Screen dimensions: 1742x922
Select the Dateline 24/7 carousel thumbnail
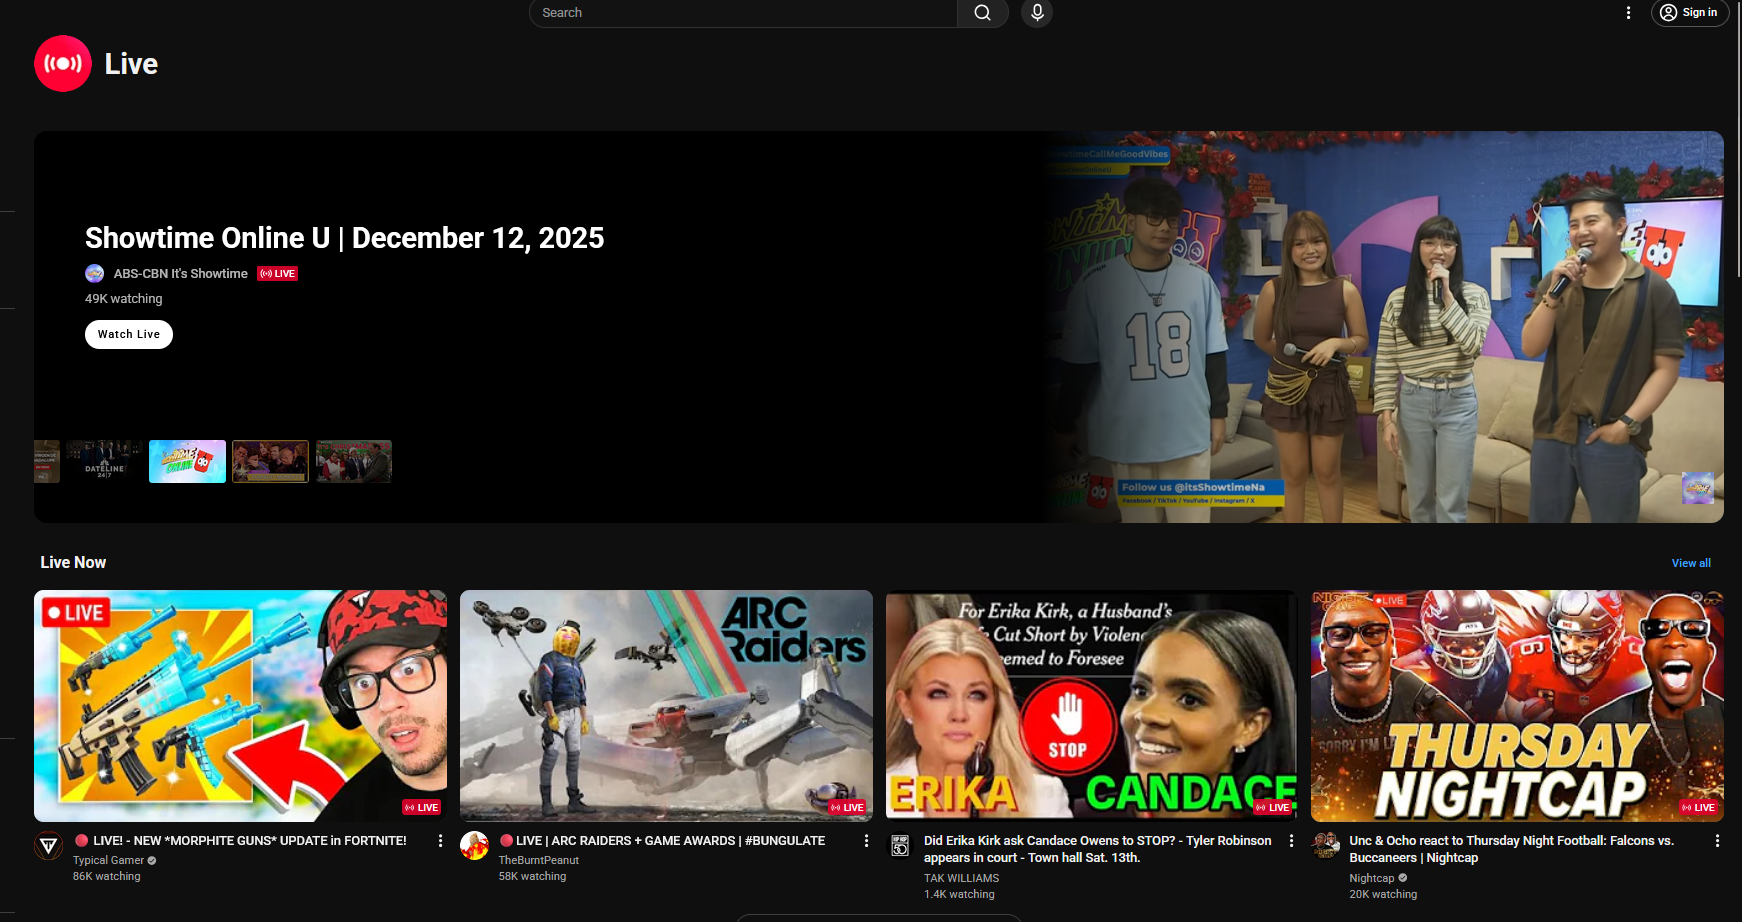pos(105,462)
